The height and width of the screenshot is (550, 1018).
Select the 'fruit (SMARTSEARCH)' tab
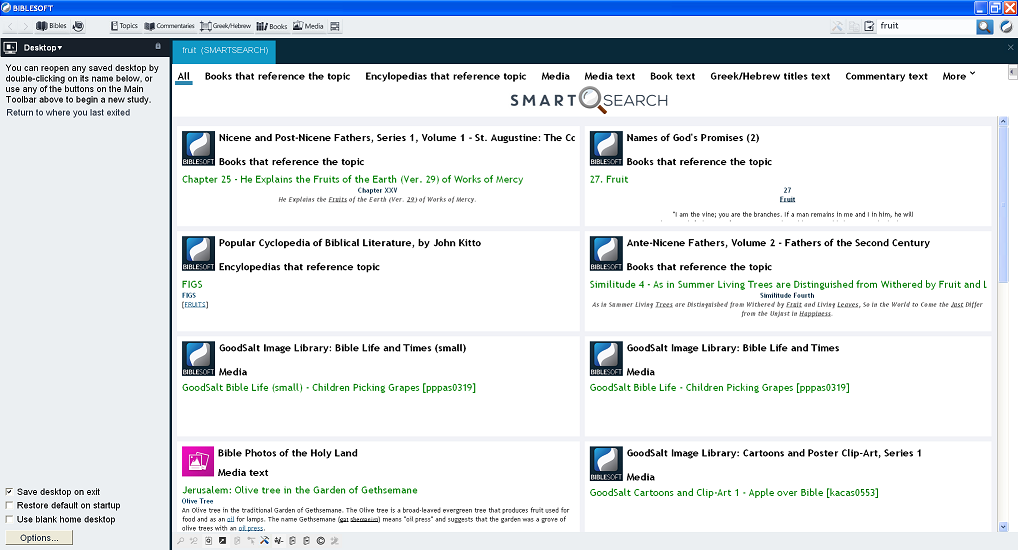(225, 51)
